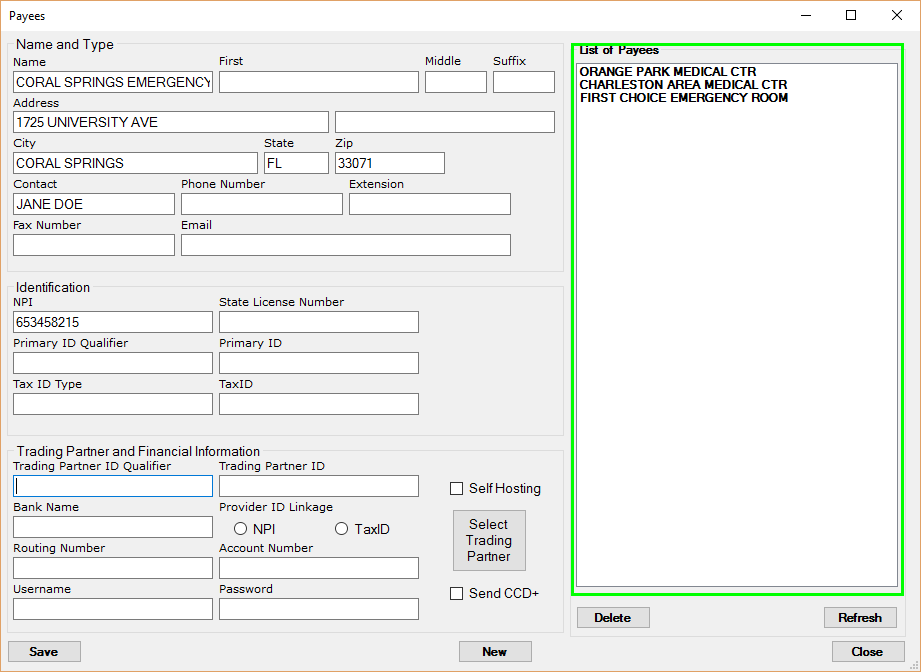The width and height of the screenshot is (921, 672).
Task: Select the NPI linkage radio button
Action: tap(241, 529)
